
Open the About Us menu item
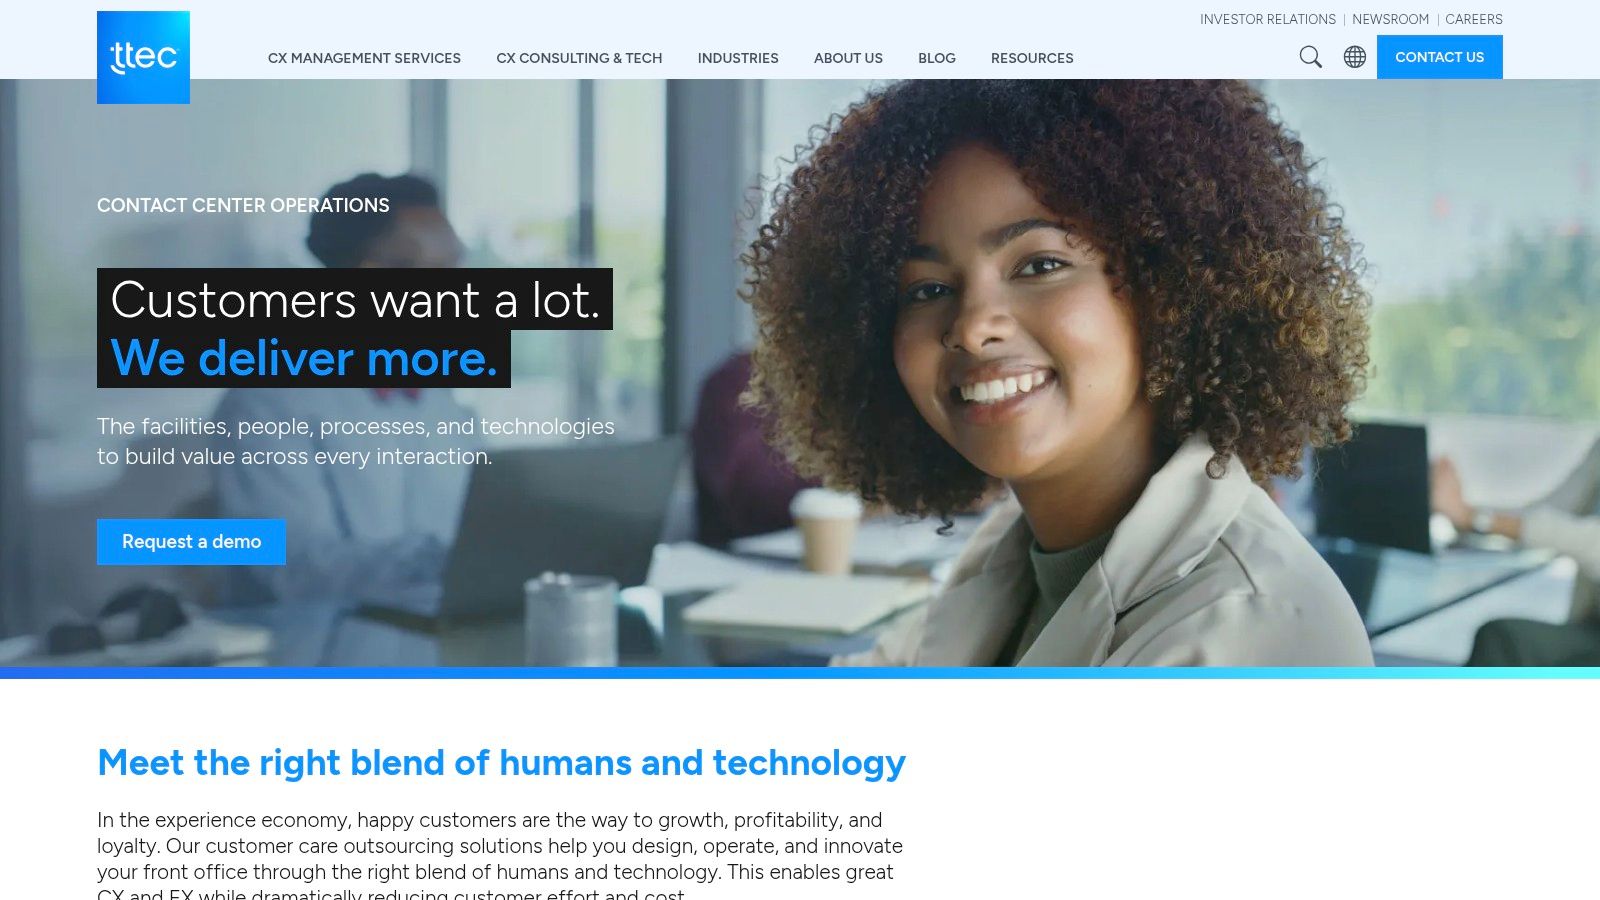tap(848, 58)
